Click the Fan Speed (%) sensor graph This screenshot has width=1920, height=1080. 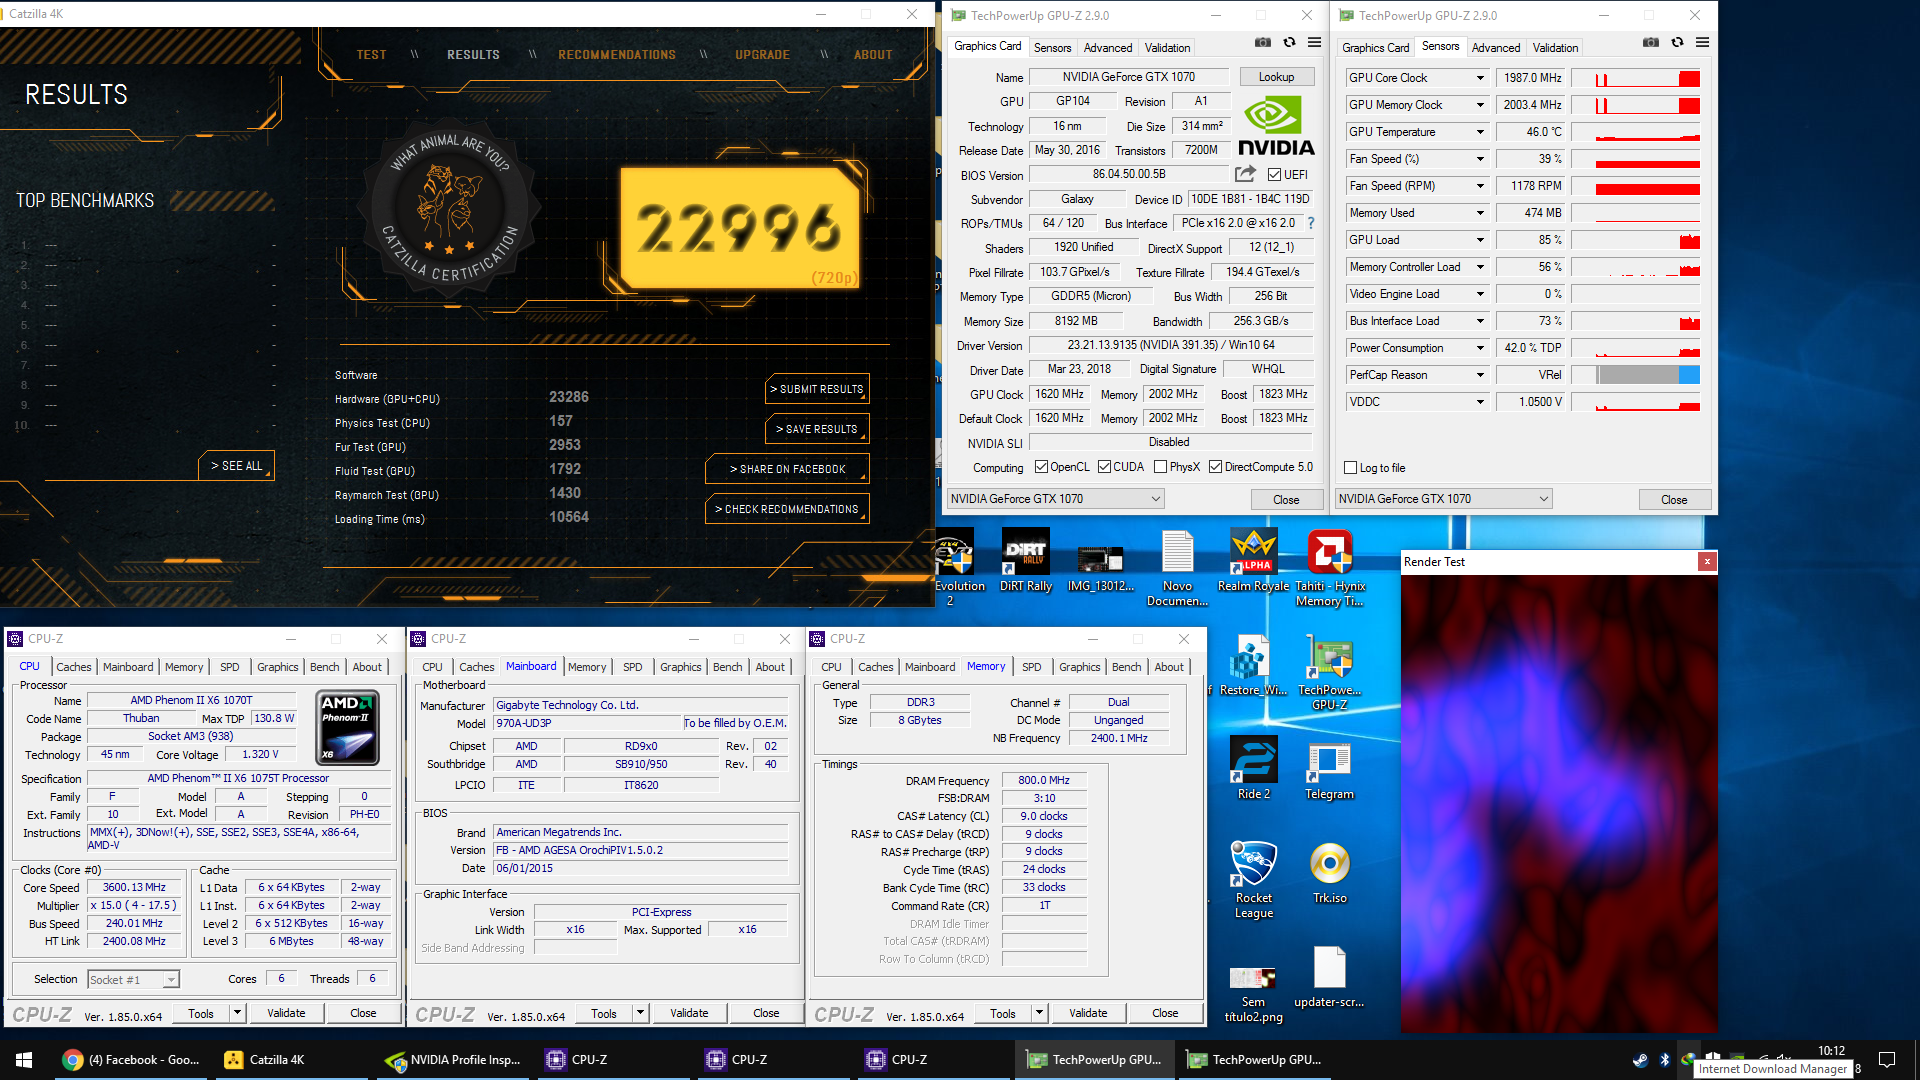(x=1636, y=159)
